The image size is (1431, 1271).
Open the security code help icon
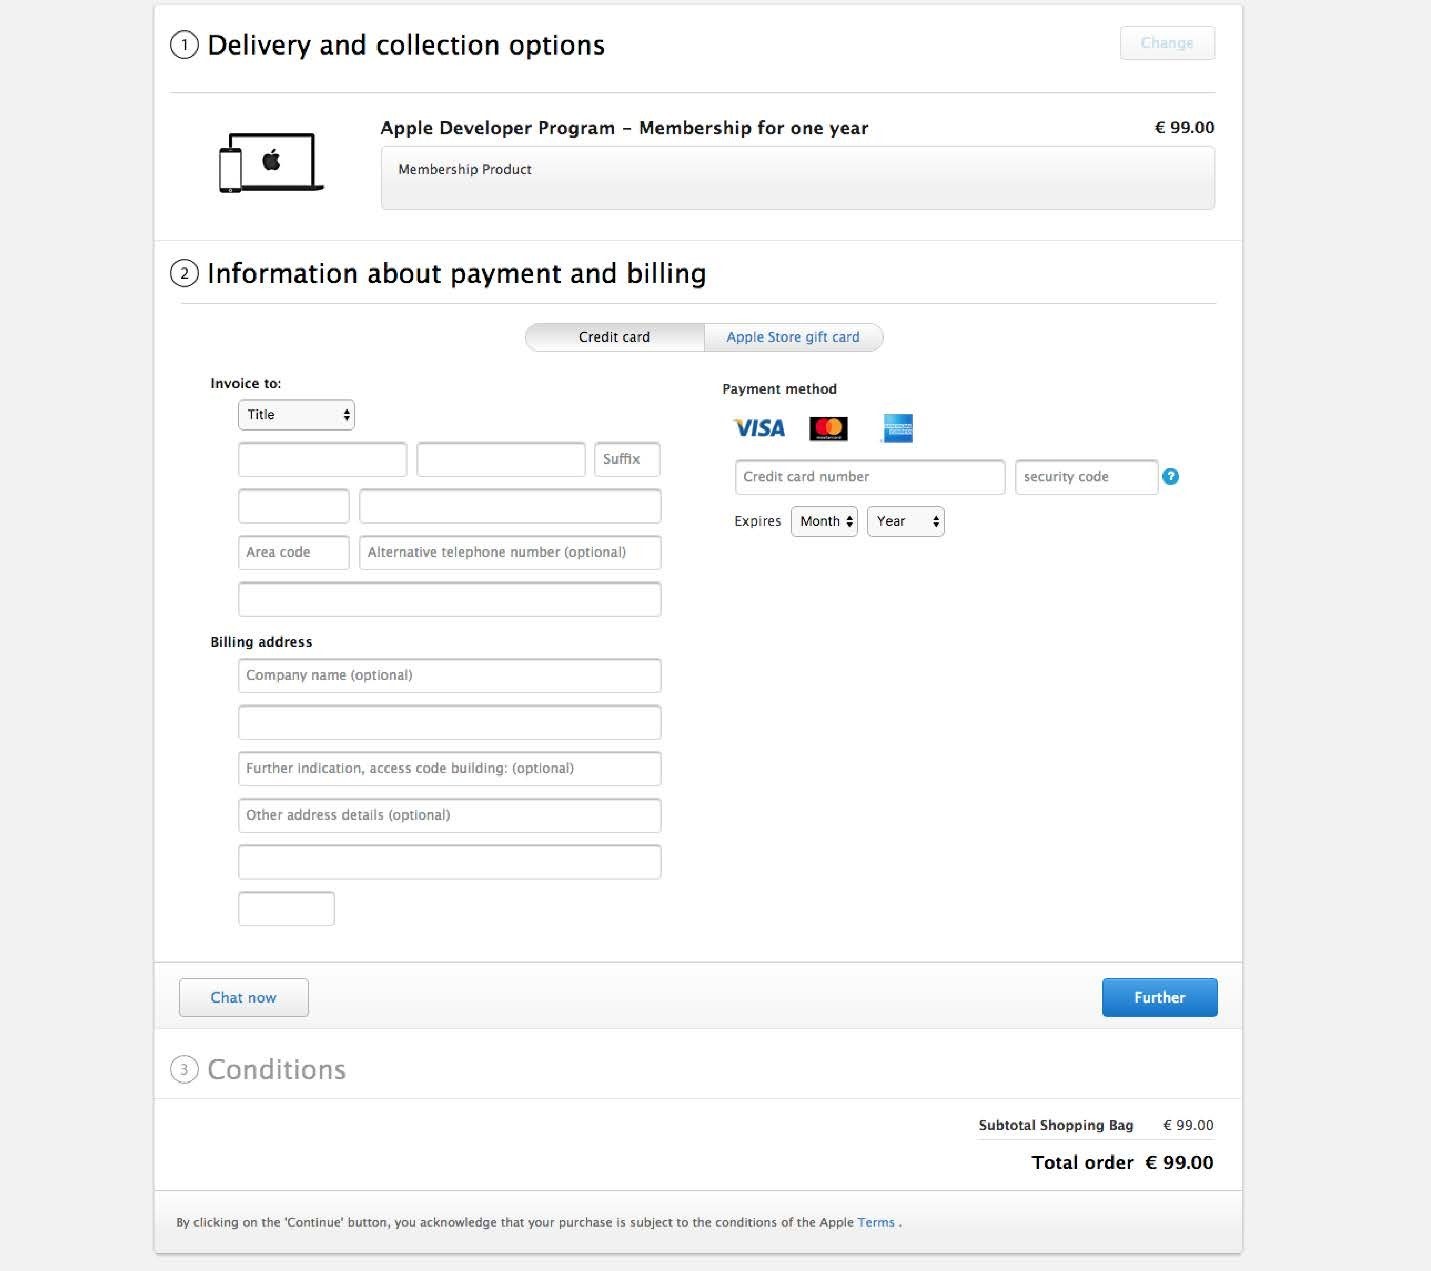[x=1171, y=477]
